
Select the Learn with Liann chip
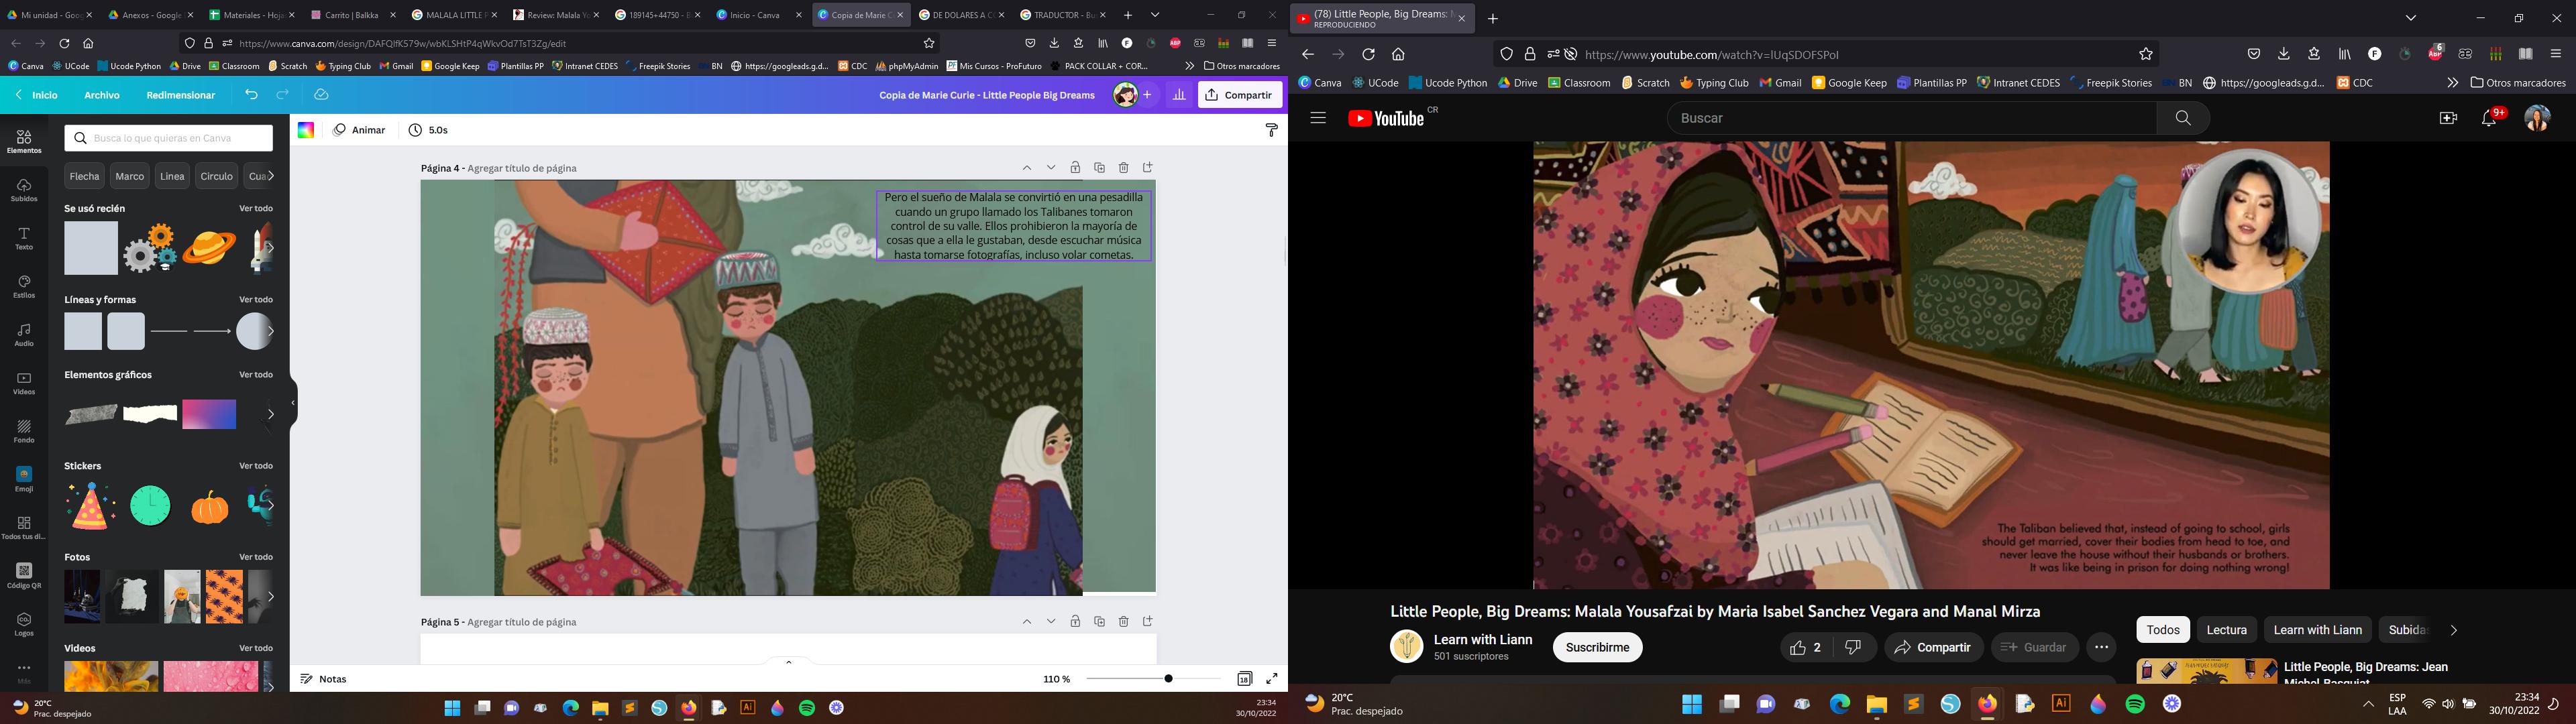[2317, 630]
